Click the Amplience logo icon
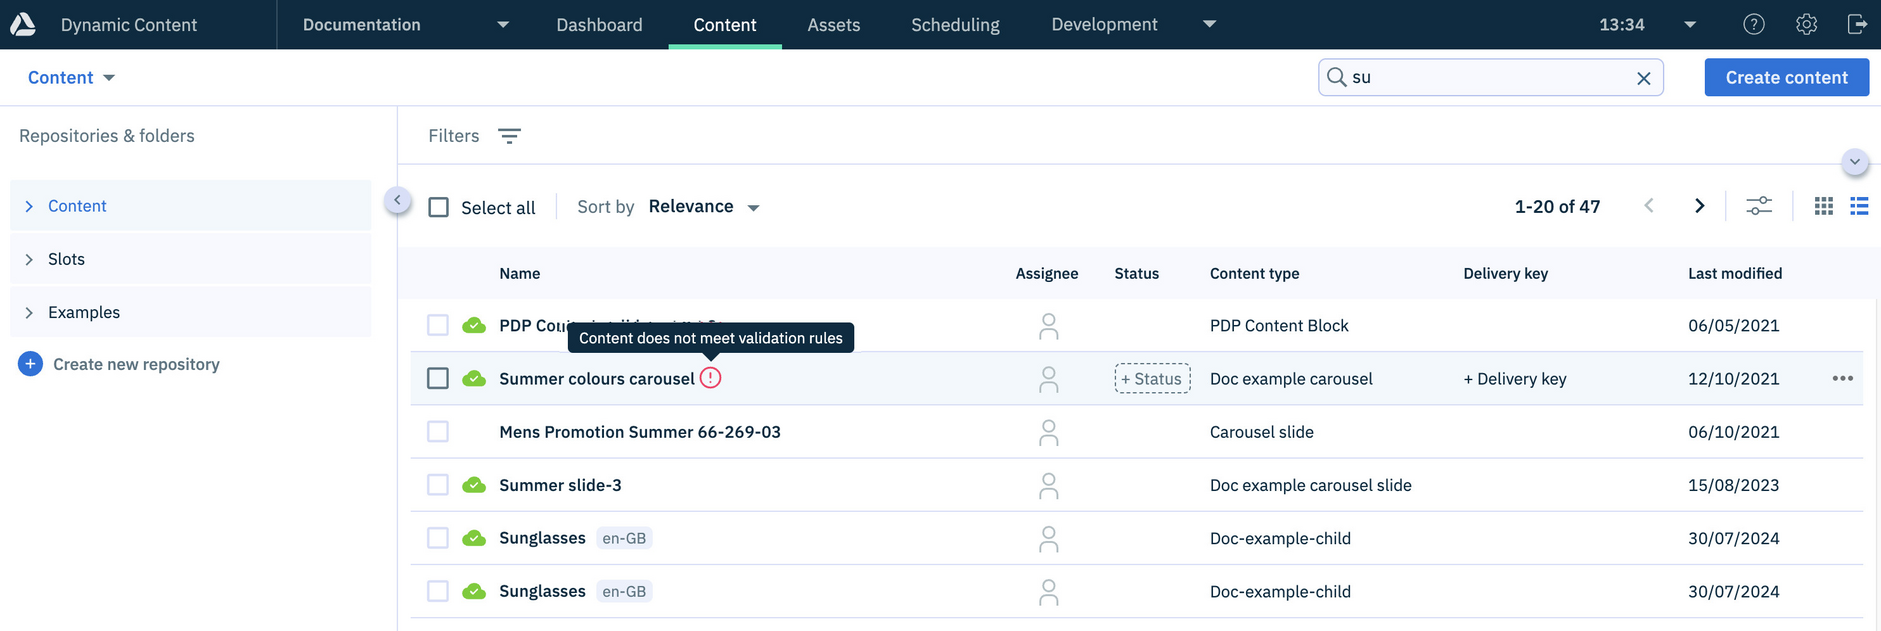This screenshot has width=1881, height=631. pyautogui.click(x=23, y=24)
